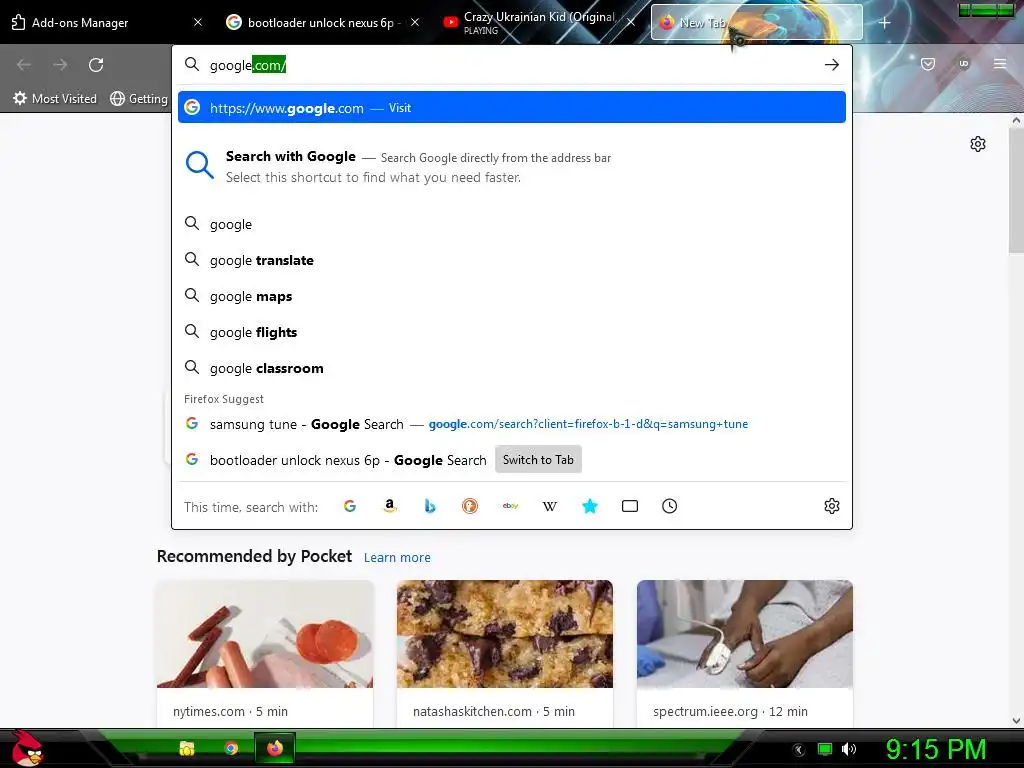
Task: Open the Firefox application menu
Action: pyautogui.click(x=1000, y=63)
